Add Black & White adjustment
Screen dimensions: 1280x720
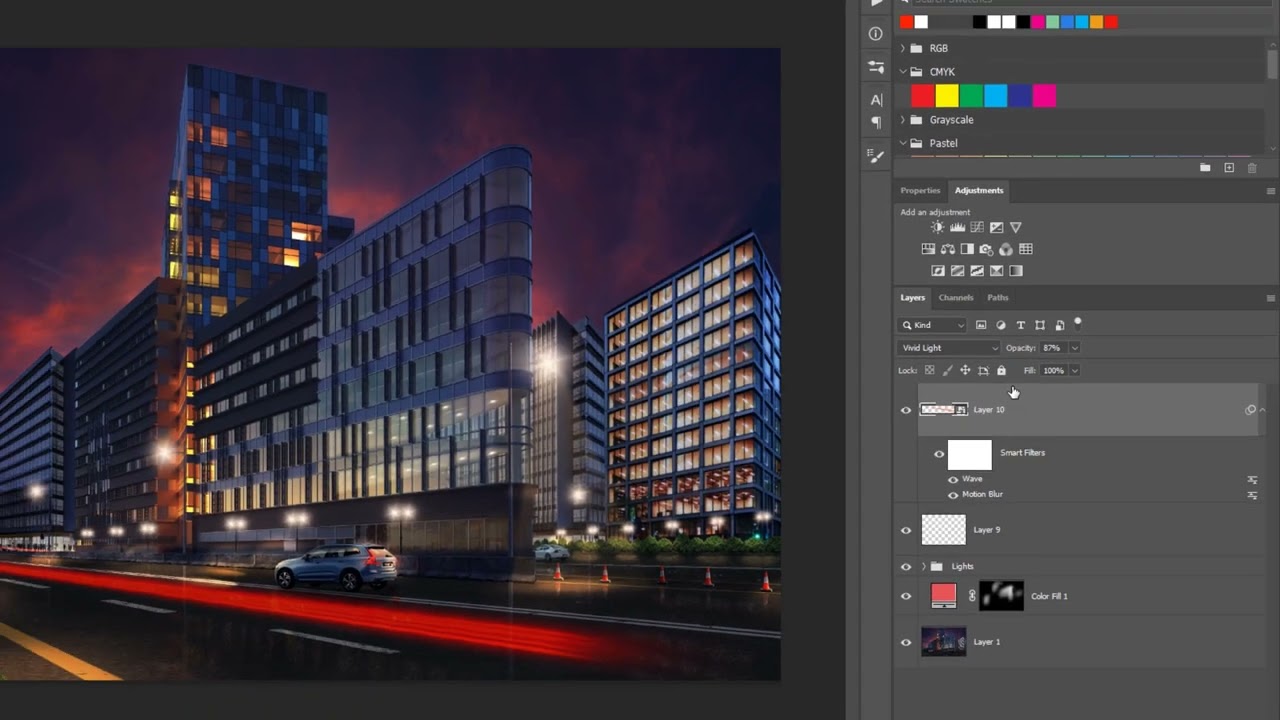967,249
